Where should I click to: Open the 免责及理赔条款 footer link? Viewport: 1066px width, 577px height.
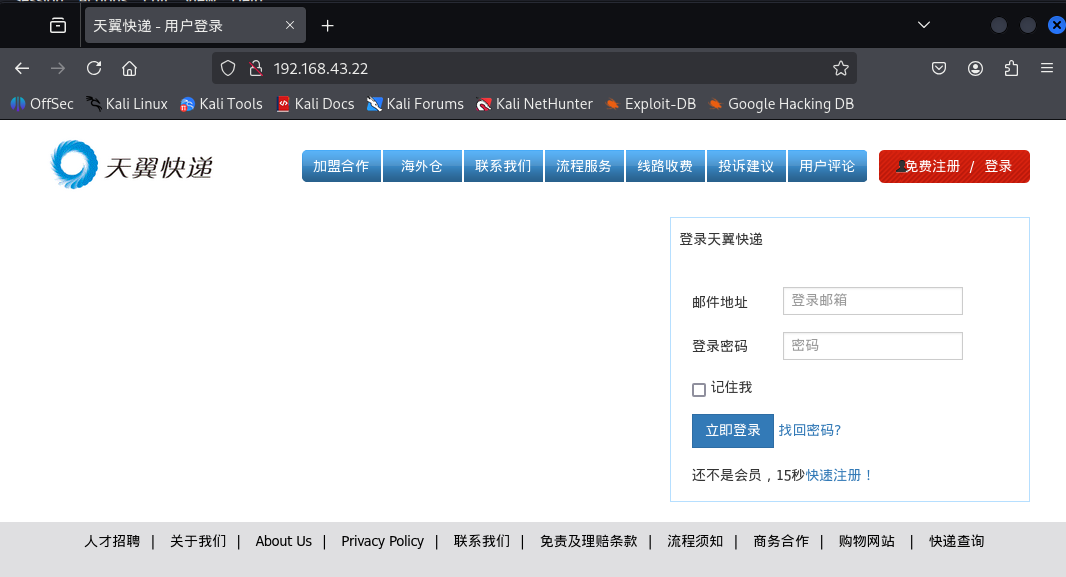pos(589,541)
